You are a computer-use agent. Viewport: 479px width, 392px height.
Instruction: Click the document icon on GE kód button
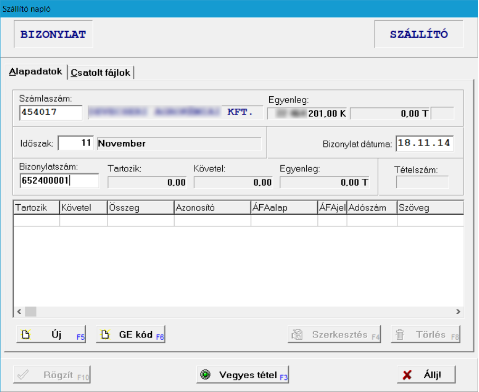pyautogui.click(x=105, y=334)
